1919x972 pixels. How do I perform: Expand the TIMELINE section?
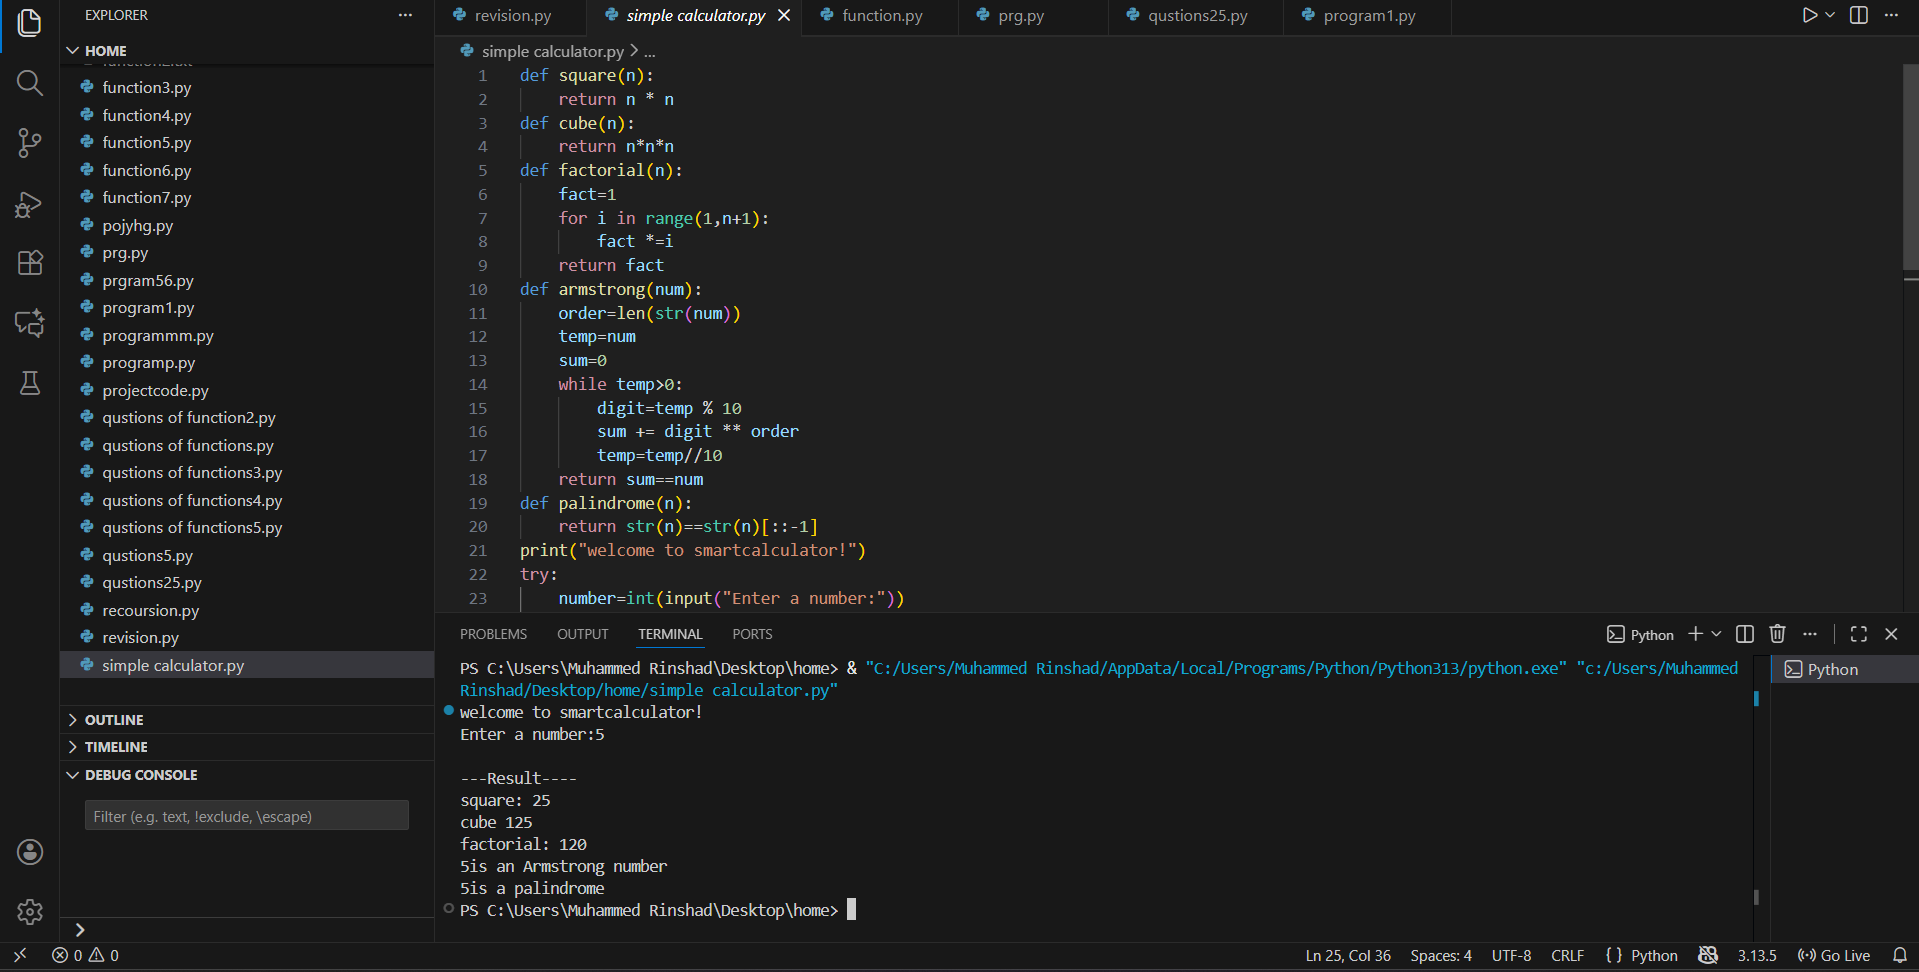(118, 746)
